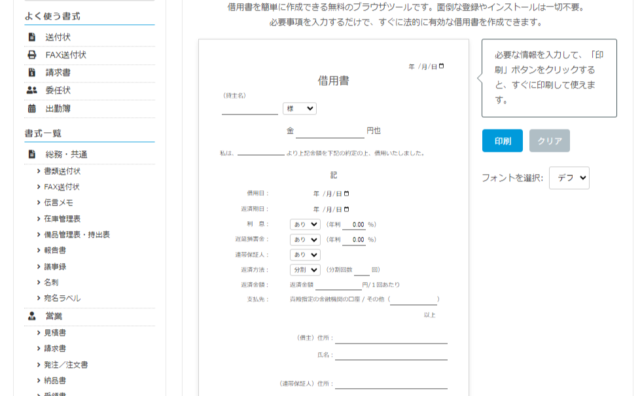The image size is (640, 396).
Task: Open 請求書 under 営業 list
Action: 55,348
